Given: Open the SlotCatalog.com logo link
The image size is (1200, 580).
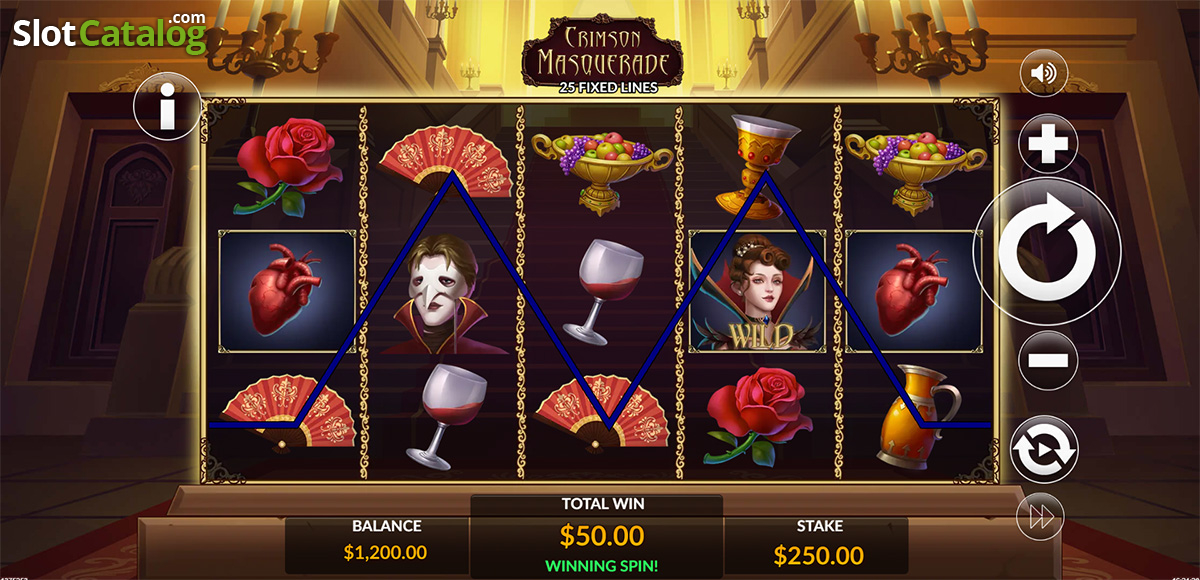Looking at the screenshot, I should (x=110, y=33).
